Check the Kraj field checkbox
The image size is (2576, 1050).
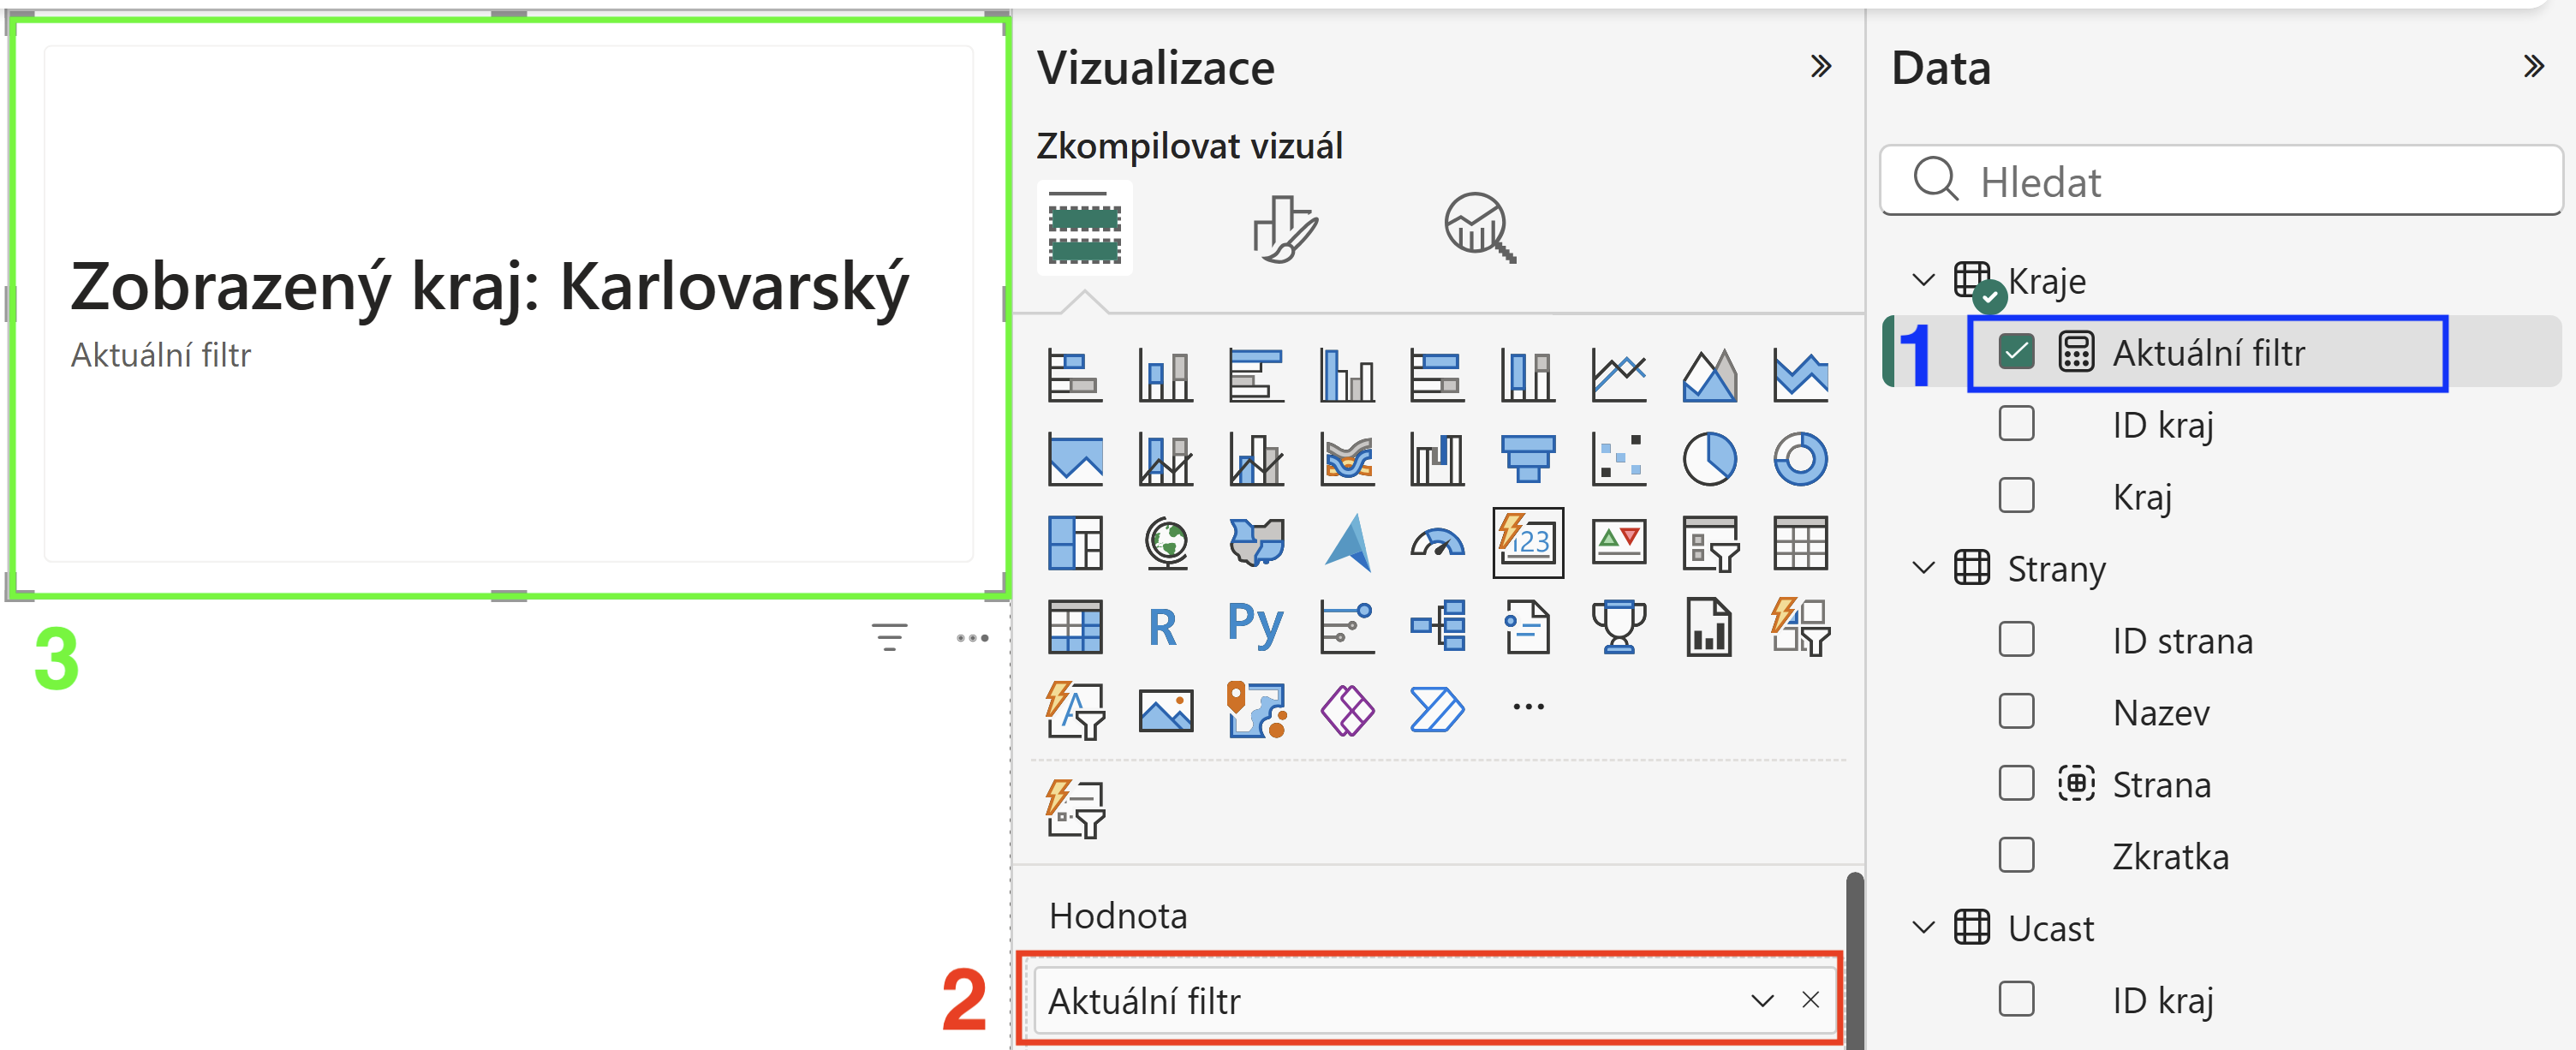coord(2016,496)
